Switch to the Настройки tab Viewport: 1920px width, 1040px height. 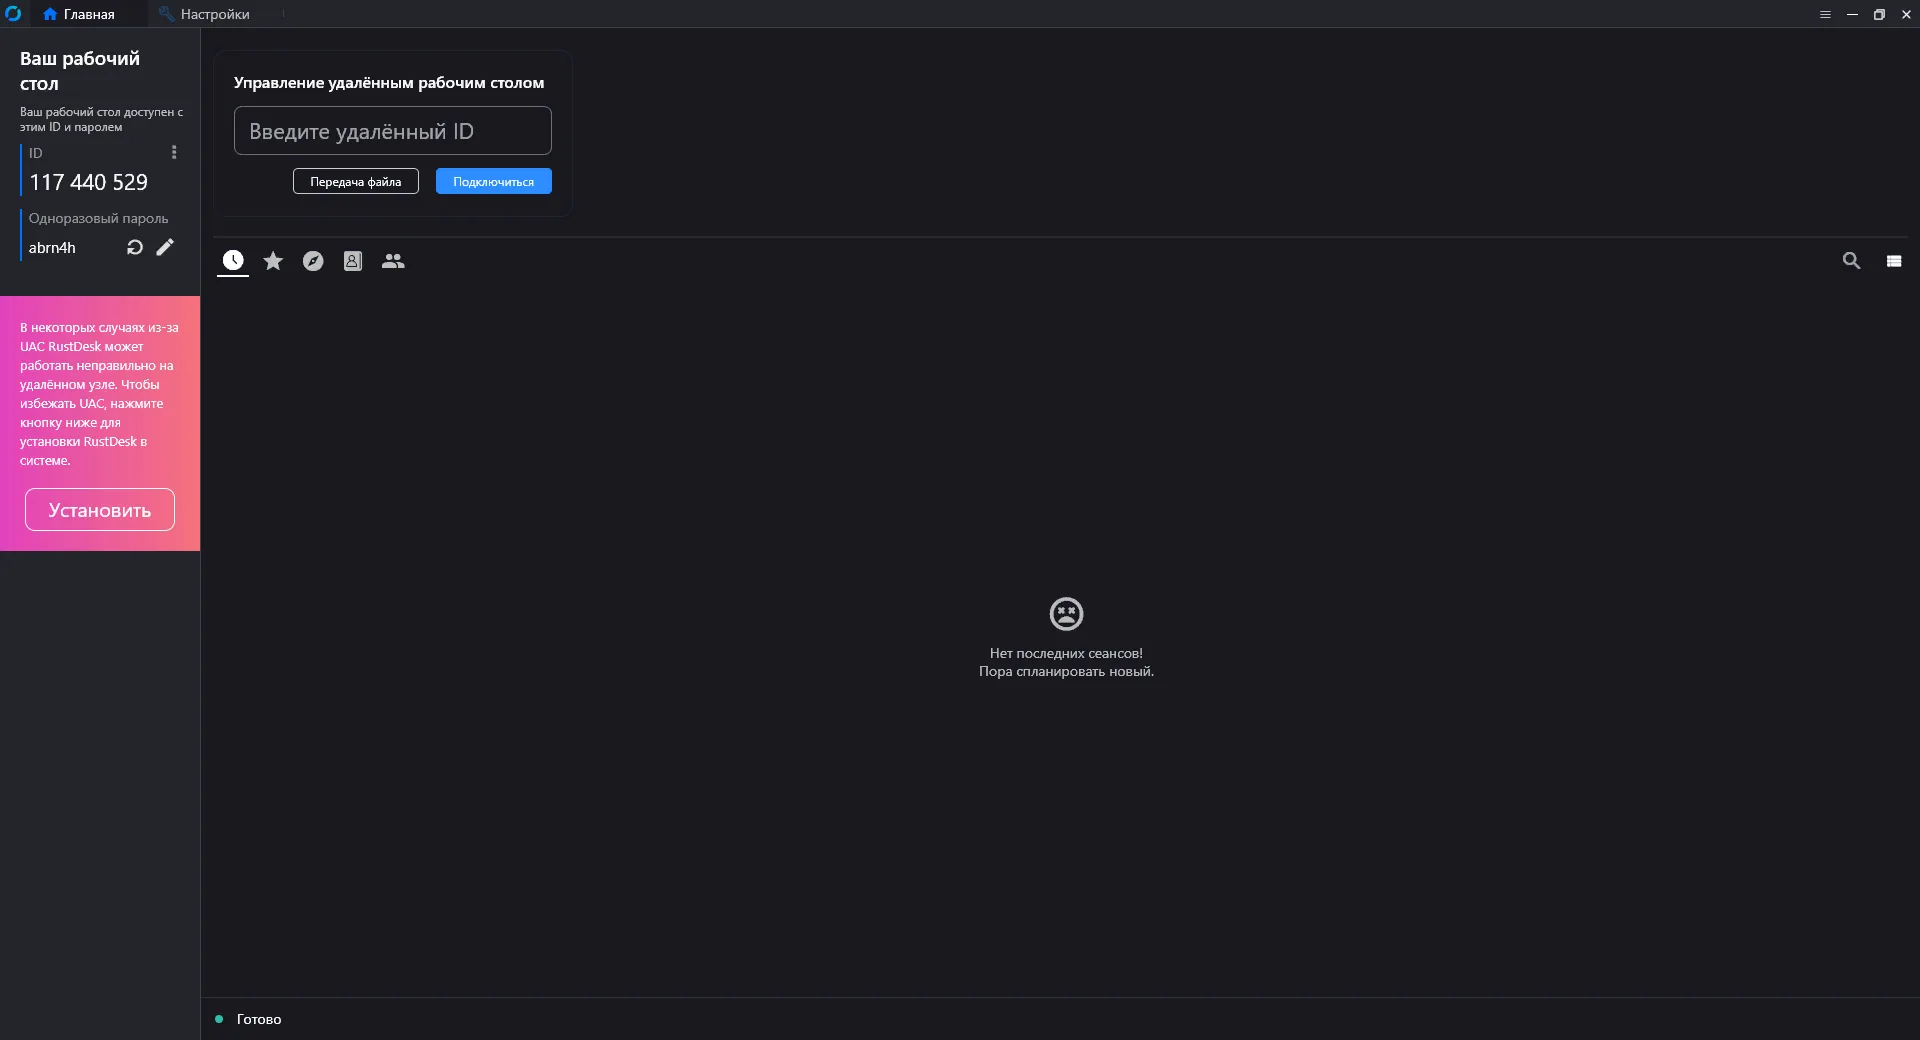pyautogui.click(x=204, y=14)
